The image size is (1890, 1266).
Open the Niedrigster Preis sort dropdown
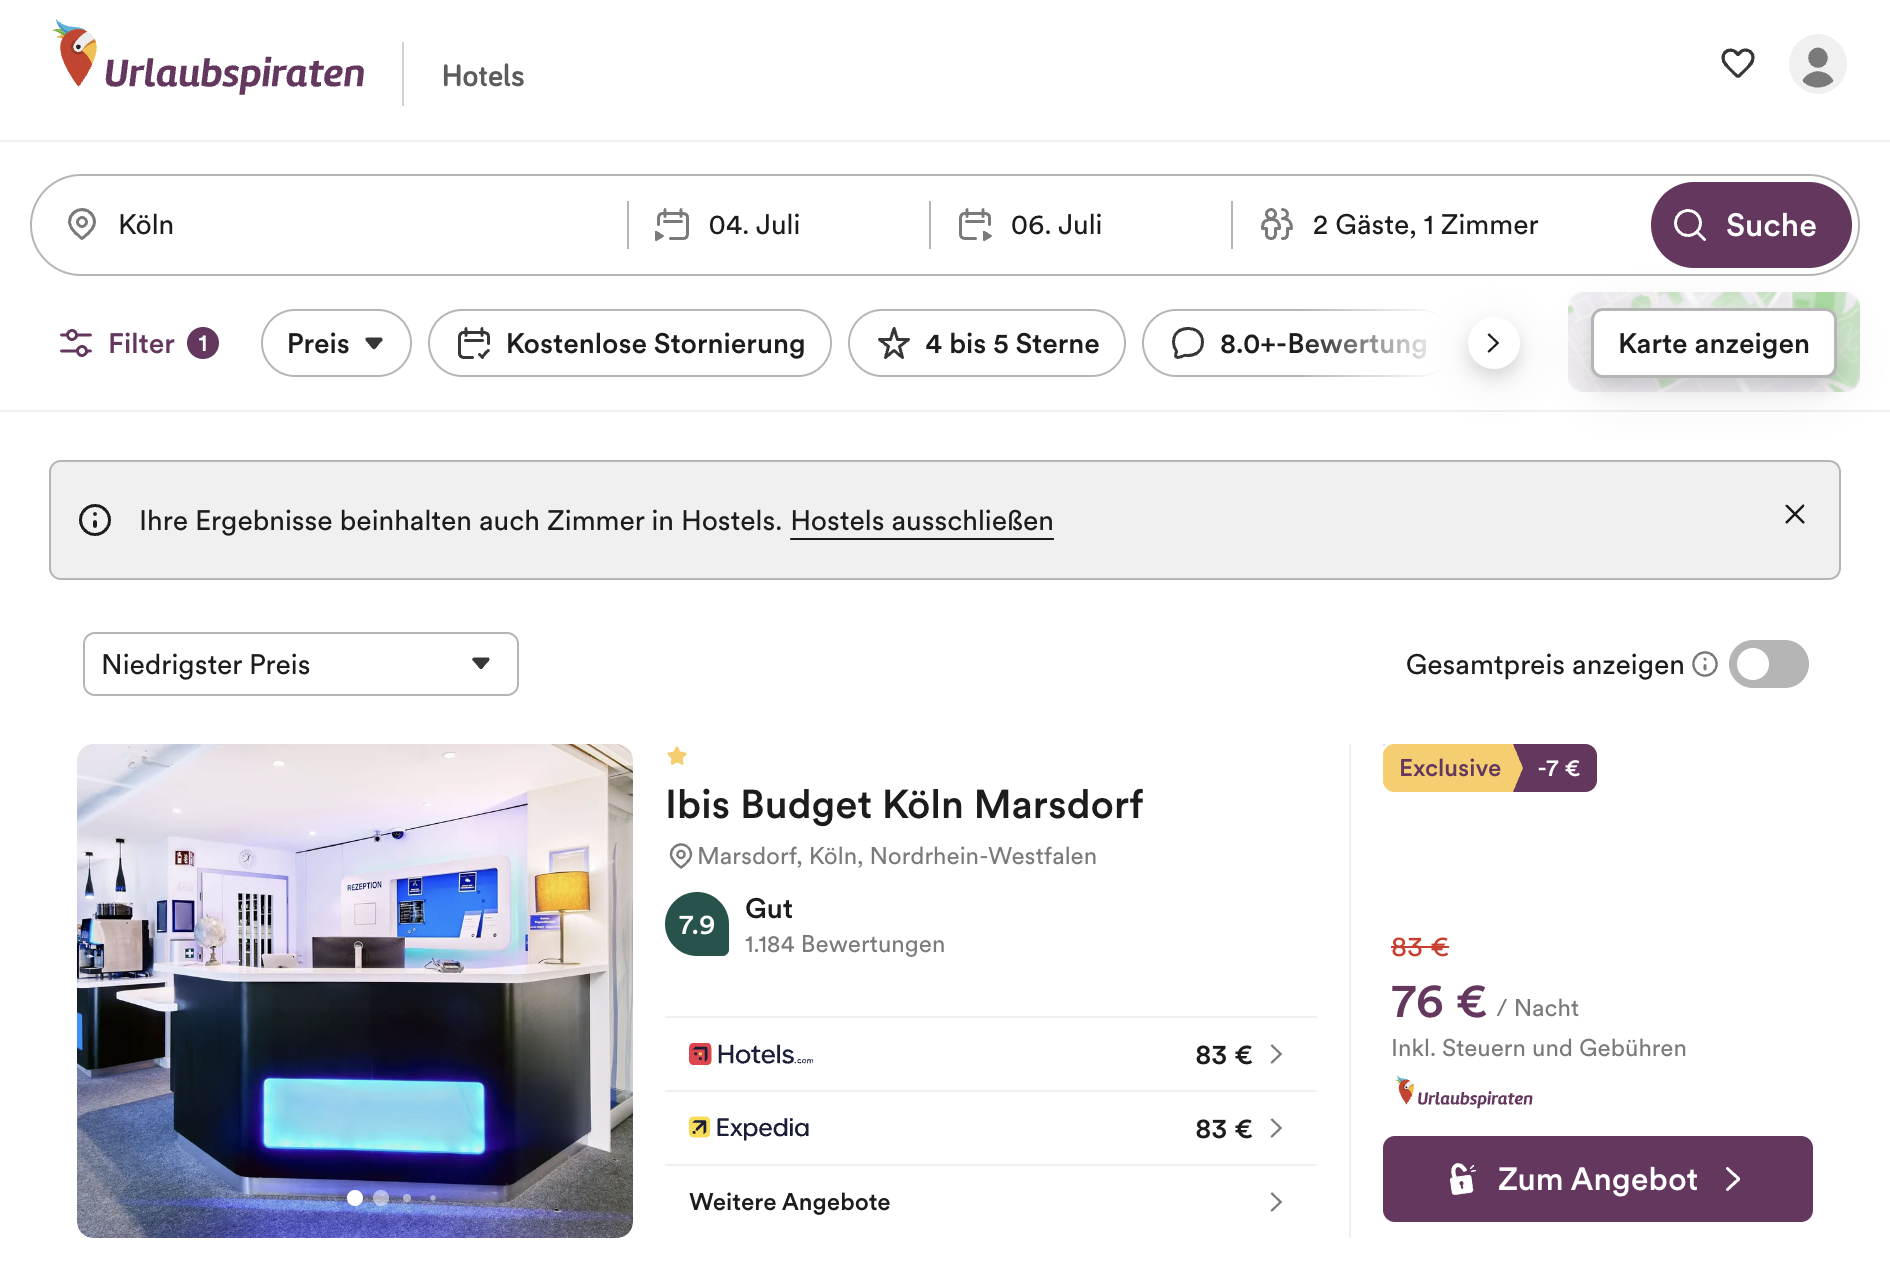[301, 664]
